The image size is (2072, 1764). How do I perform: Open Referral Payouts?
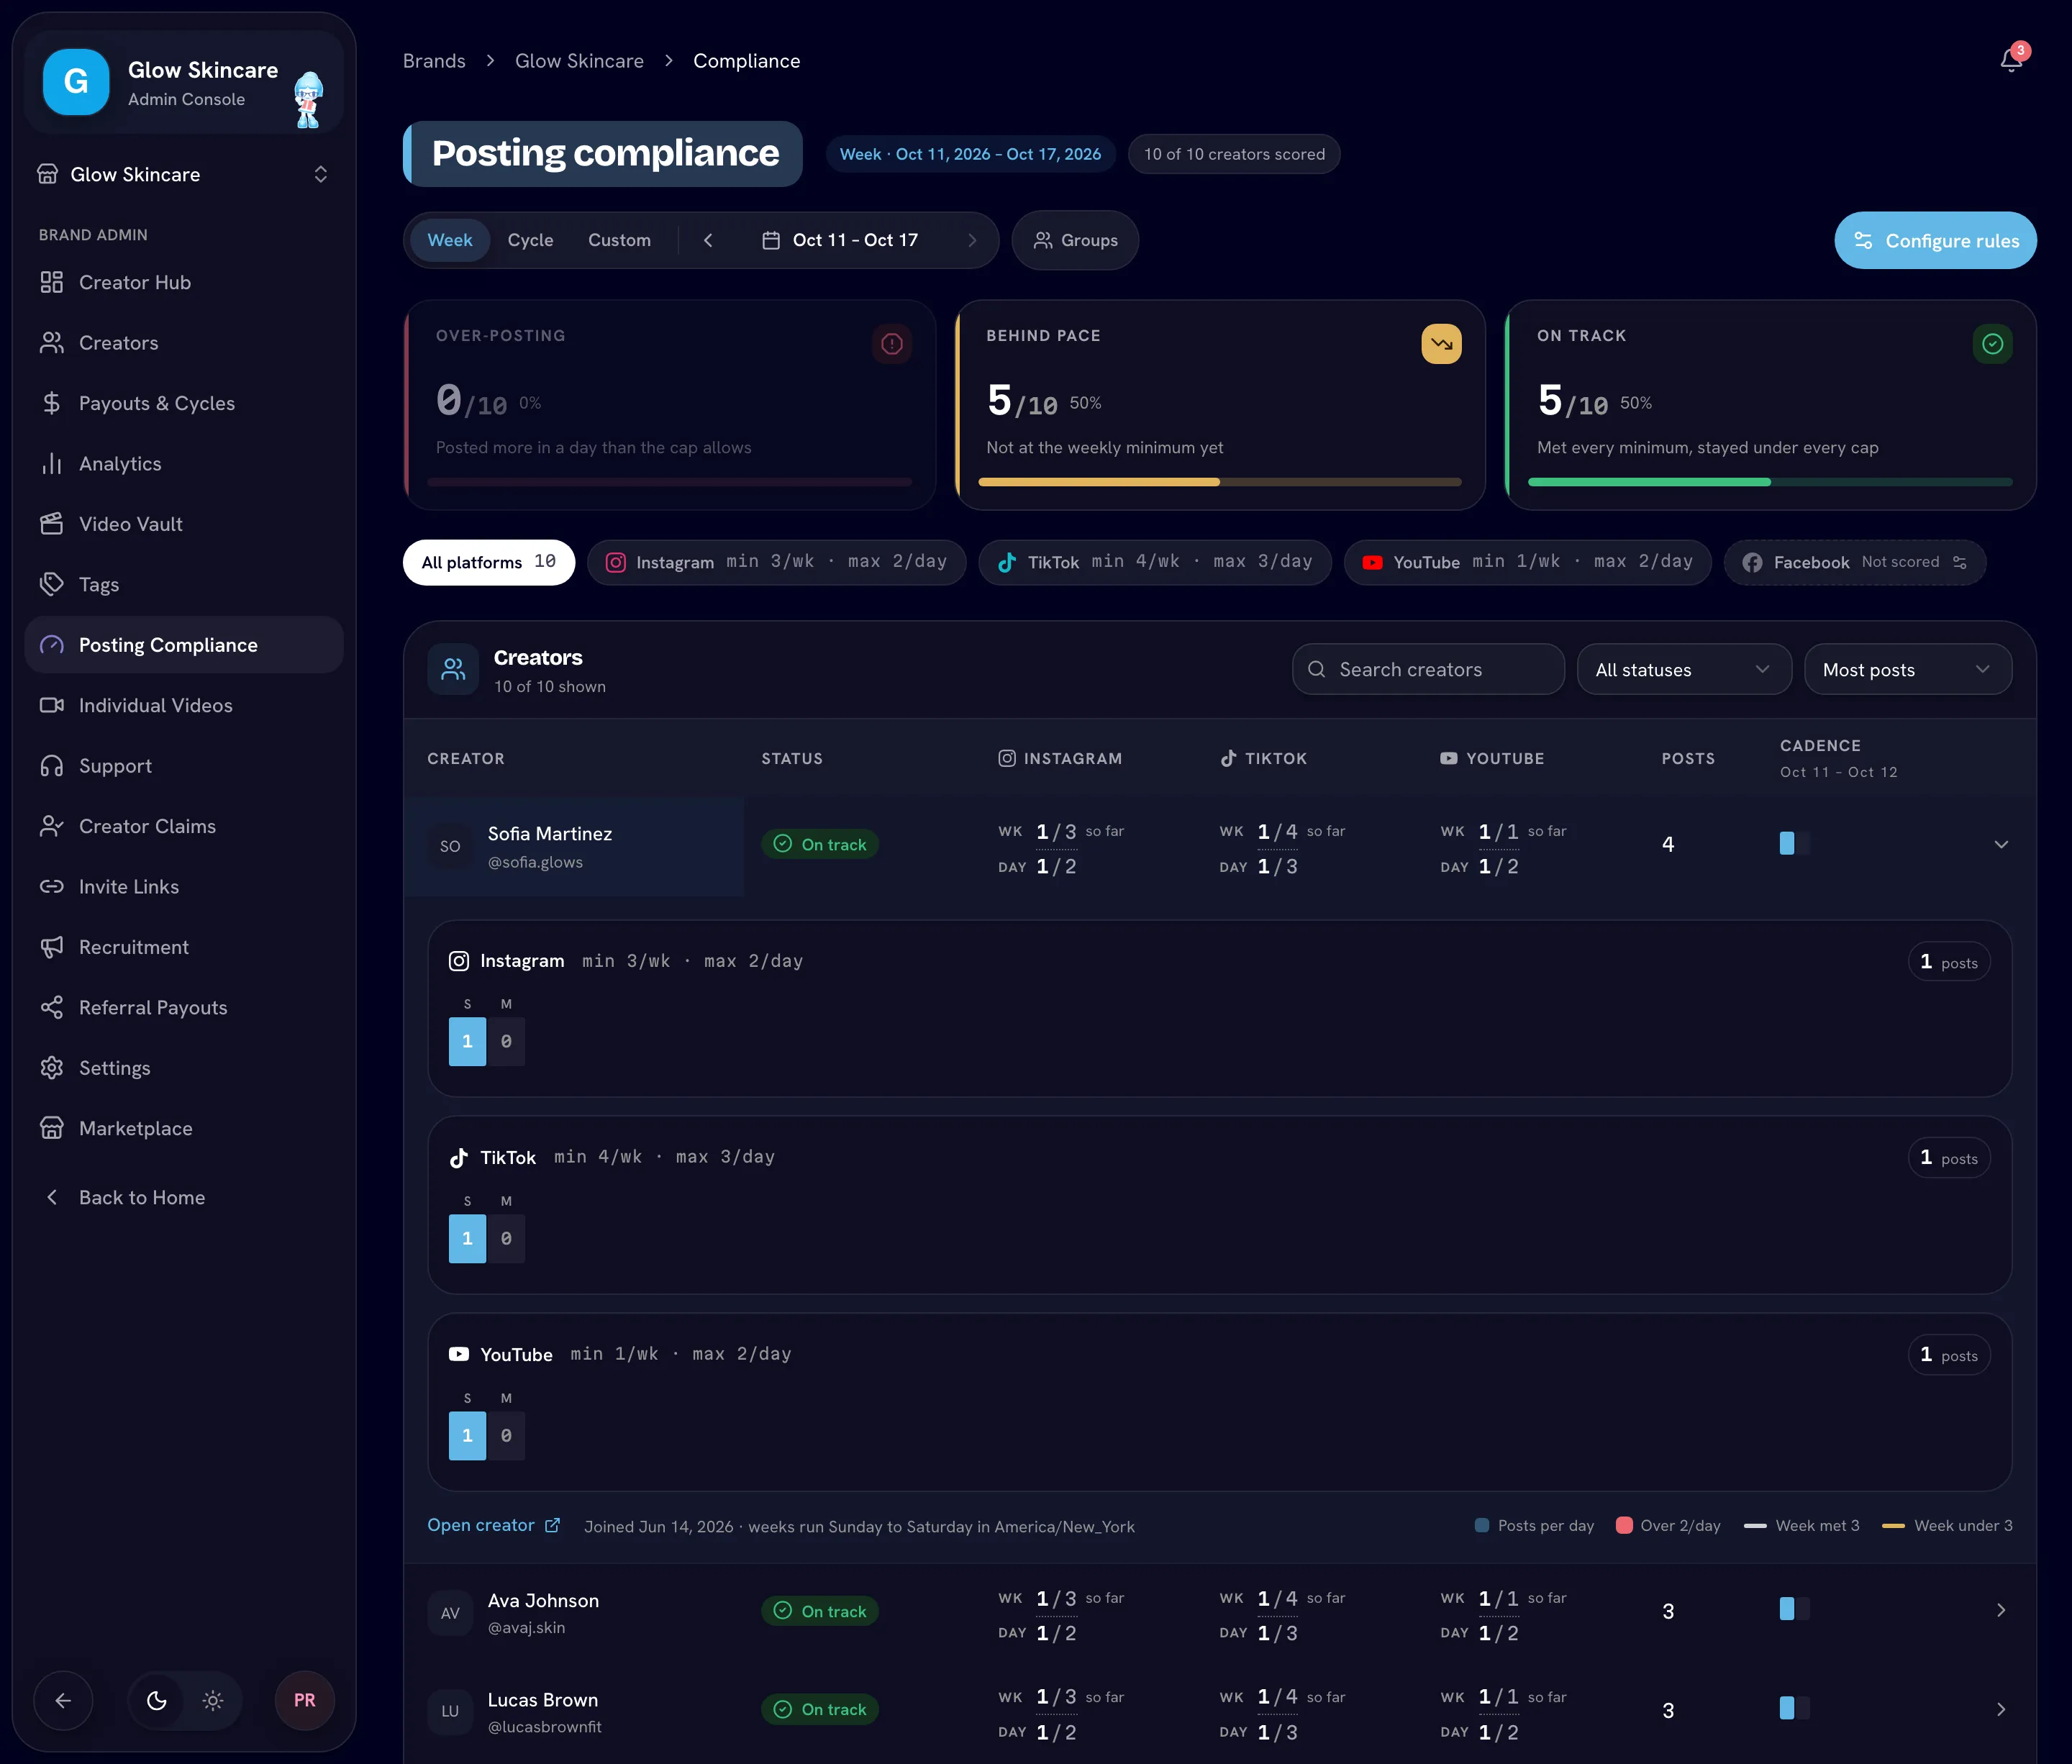coord(184,1007)
